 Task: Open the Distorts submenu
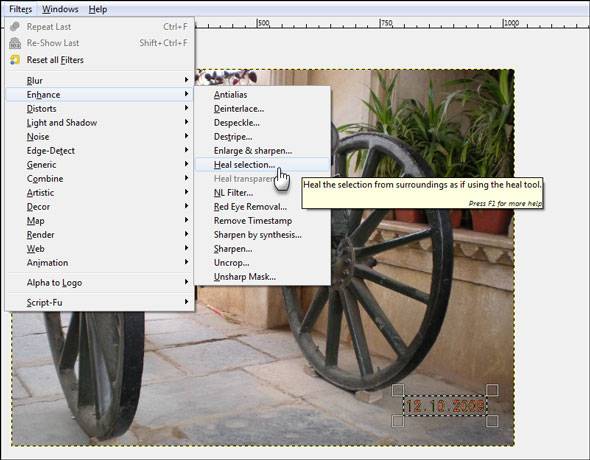click(99, 109)
